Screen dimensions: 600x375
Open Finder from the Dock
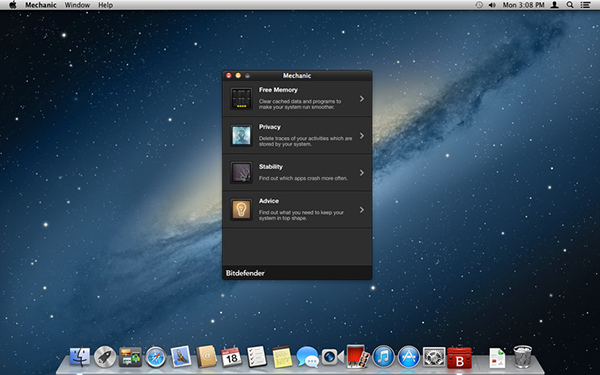[x=80, y=357]
